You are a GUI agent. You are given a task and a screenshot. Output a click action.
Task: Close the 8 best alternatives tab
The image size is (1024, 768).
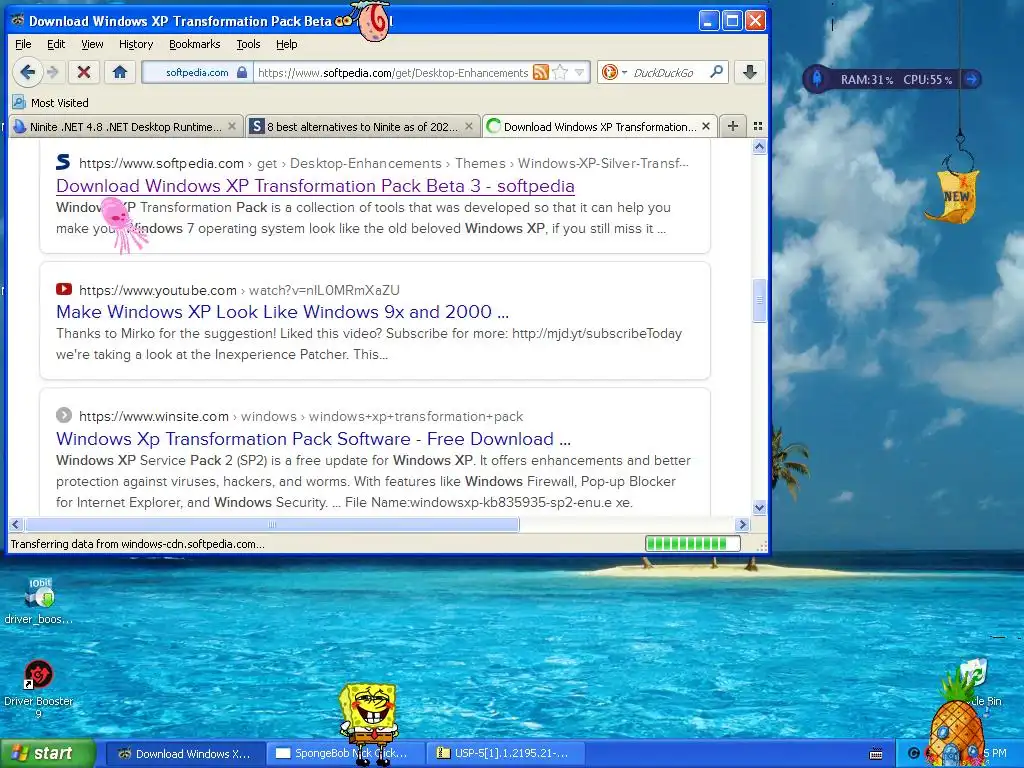(468, 127)
